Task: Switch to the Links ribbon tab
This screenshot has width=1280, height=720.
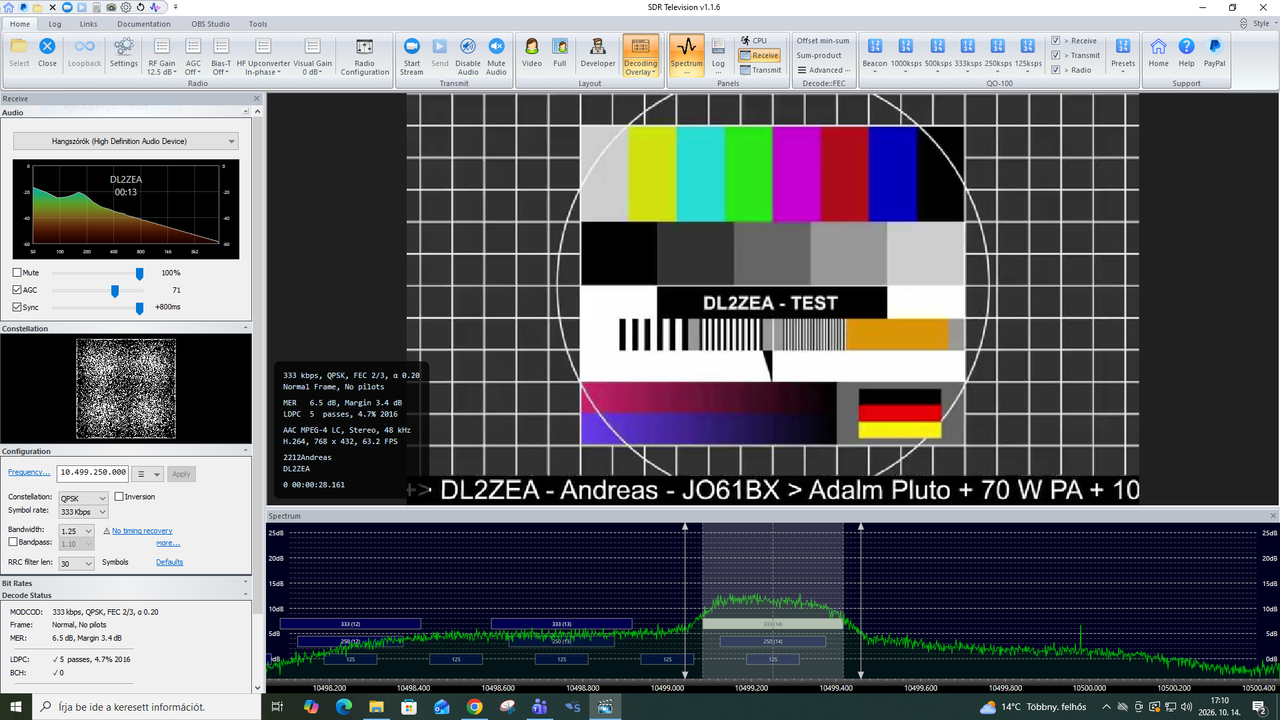Action: point(88,23)
